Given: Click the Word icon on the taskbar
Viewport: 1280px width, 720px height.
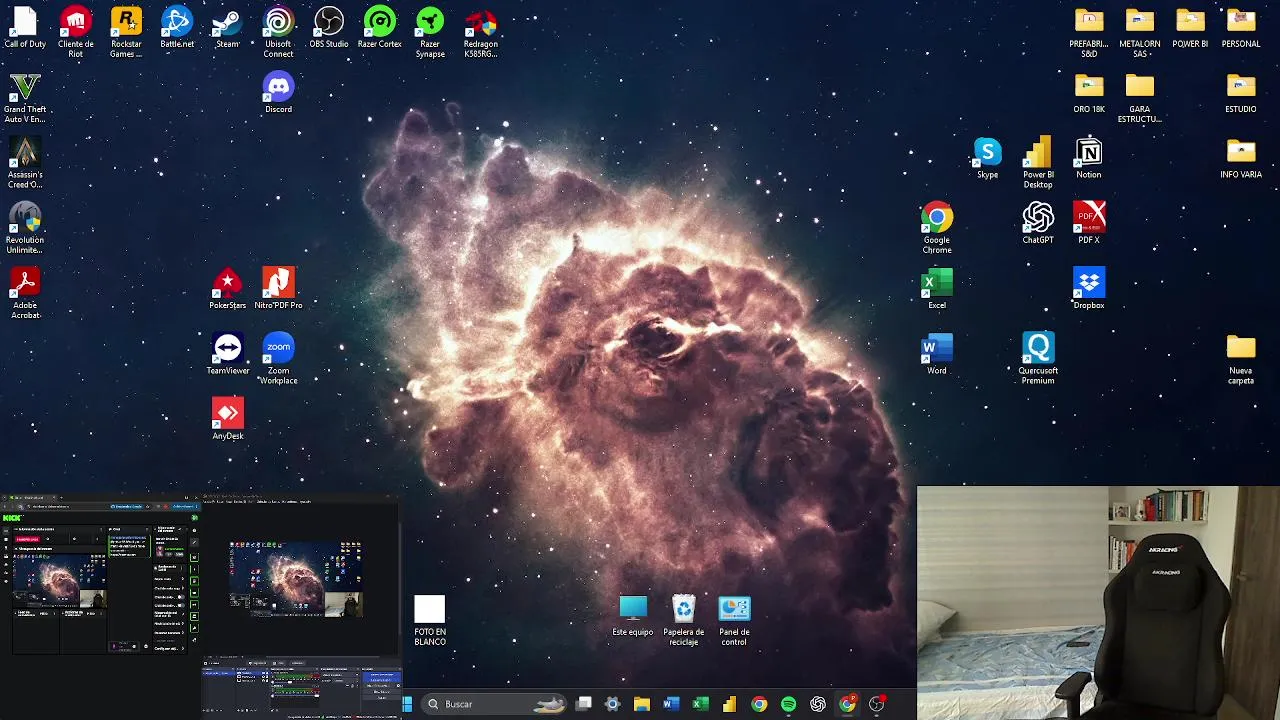Looking at the screenshot, I should [x=671, y=704].
